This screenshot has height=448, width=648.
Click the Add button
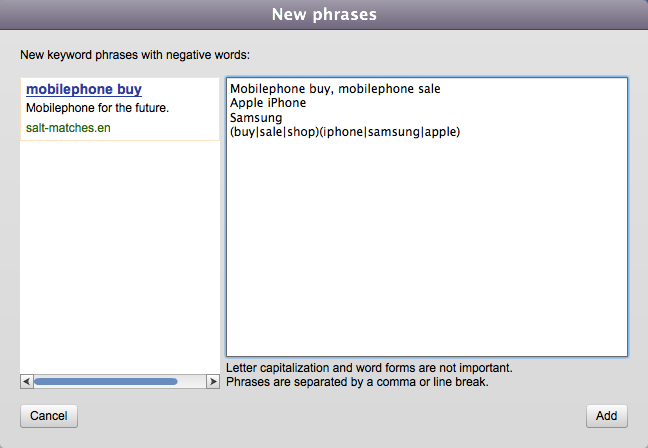[x=607, y=416]
